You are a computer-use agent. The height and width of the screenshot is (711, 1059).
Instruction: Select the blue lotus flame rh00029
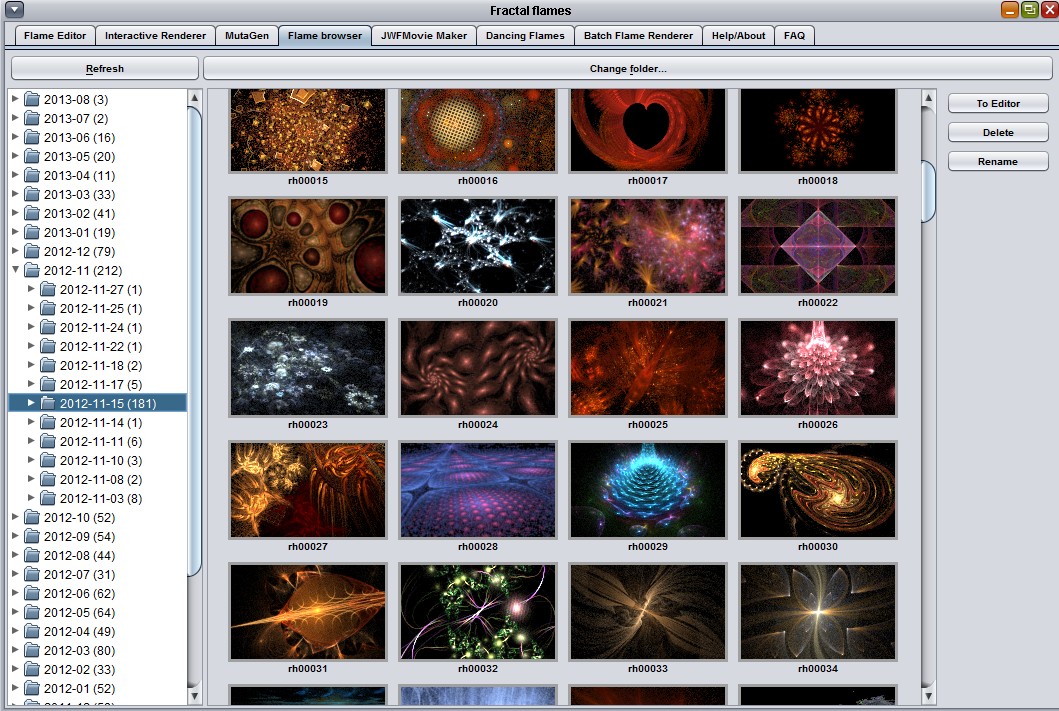point(647,490)
